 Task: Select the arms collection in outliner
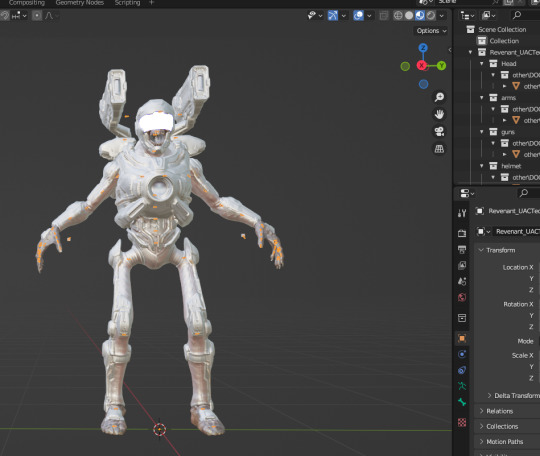coord(497,98)
